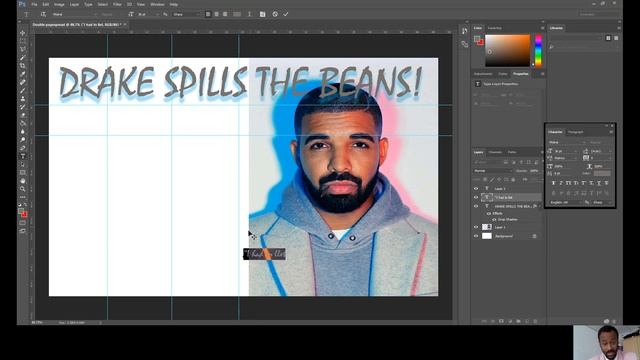This screenshot has height=360, width=640.
Task: Click the Libraries list view icon
Action: click(x=616, y=38)
